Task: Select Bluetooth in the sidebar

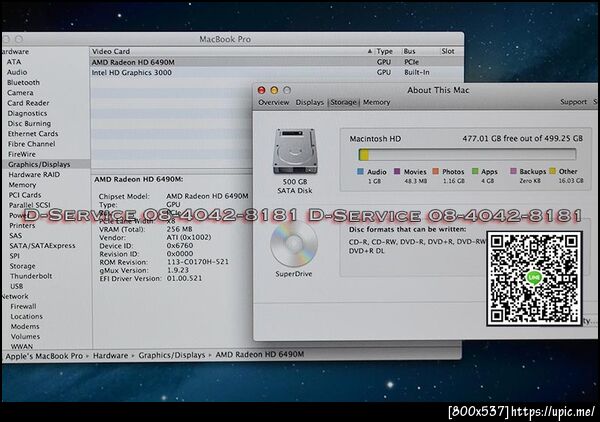Action: click(23, 82)
